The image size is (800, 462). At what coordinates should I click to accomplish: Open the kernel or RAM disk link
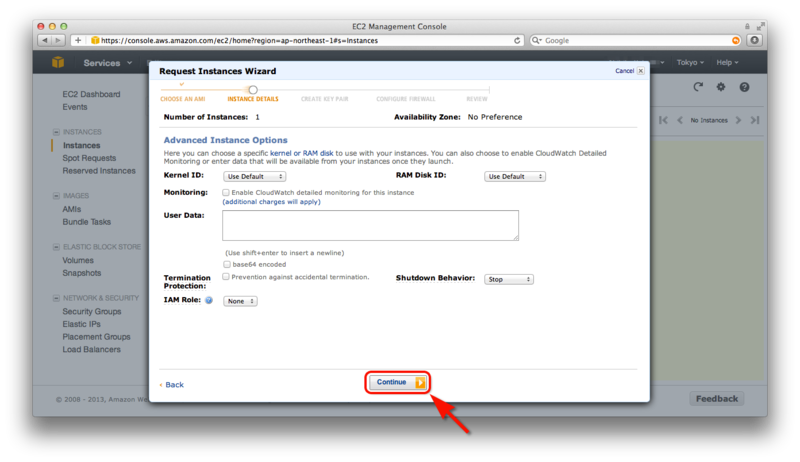302,153
